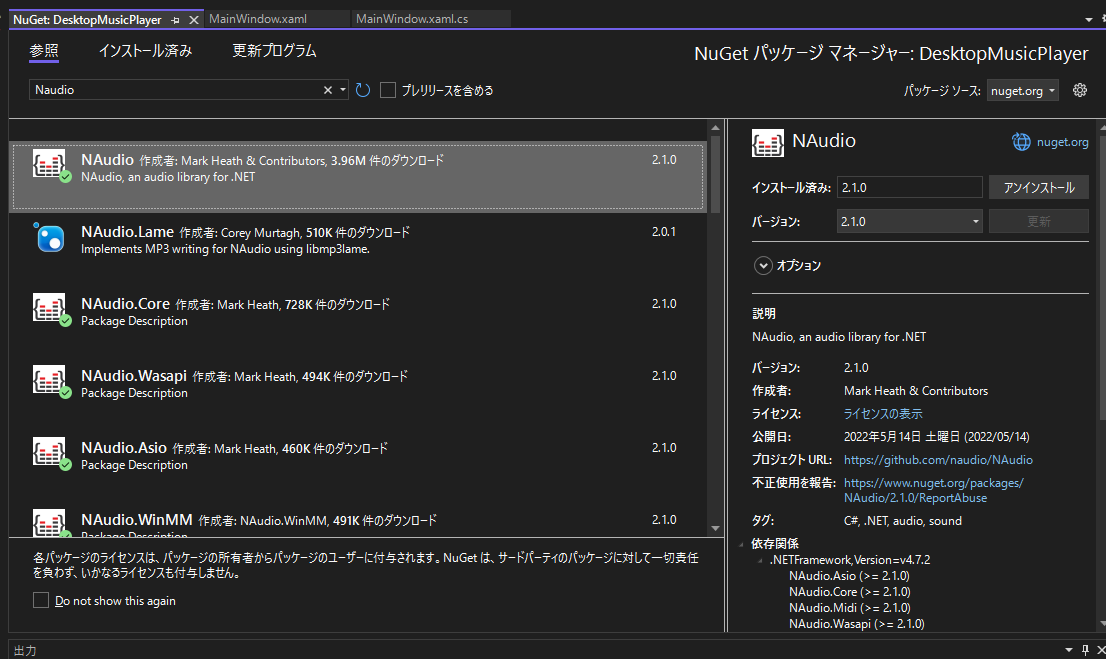Open the search history dropdown arrow
Image resolution: width=1106 pixels, height=659 pixels.
pos(343,90)
